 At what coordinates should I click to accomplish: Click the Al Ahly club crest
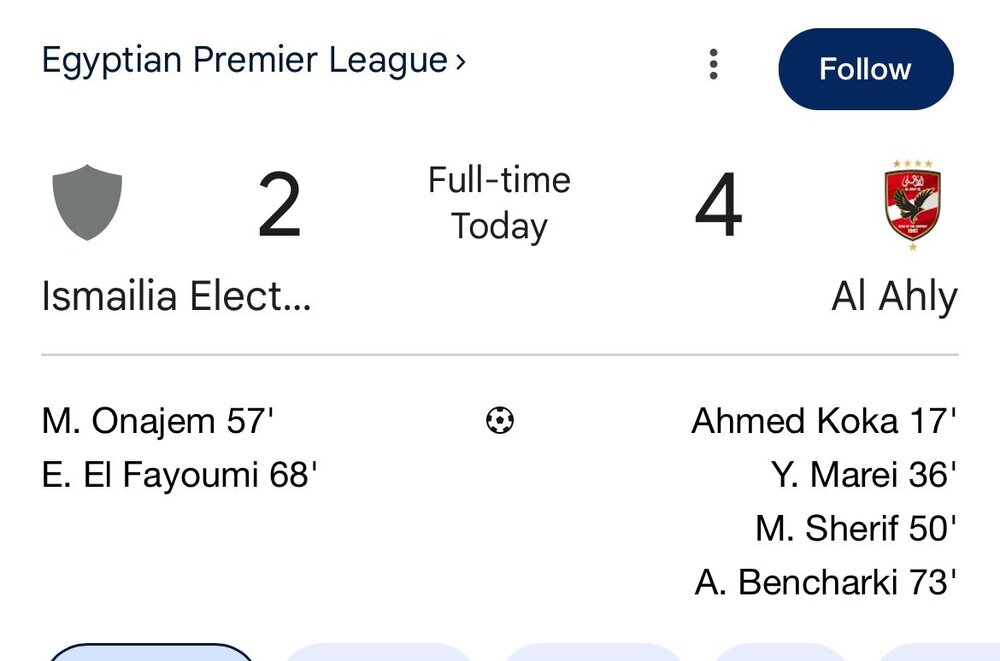click(x=912, y=204)
